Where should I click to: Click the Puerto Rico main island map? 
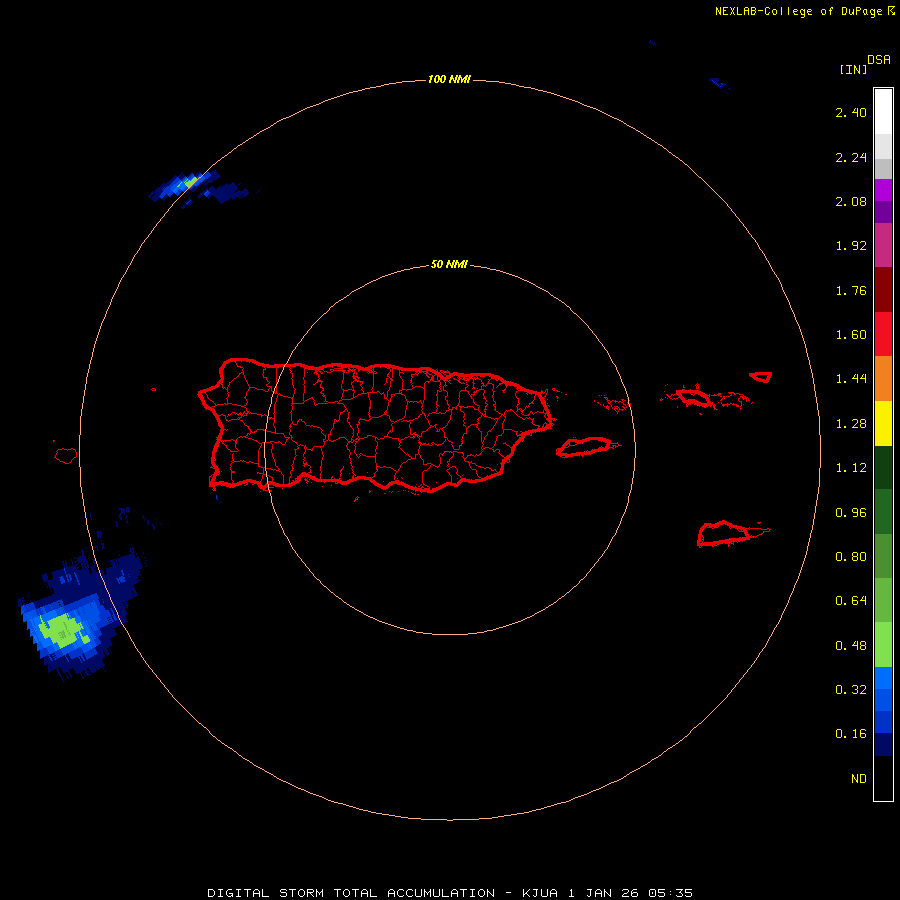(x=376, y=426)
